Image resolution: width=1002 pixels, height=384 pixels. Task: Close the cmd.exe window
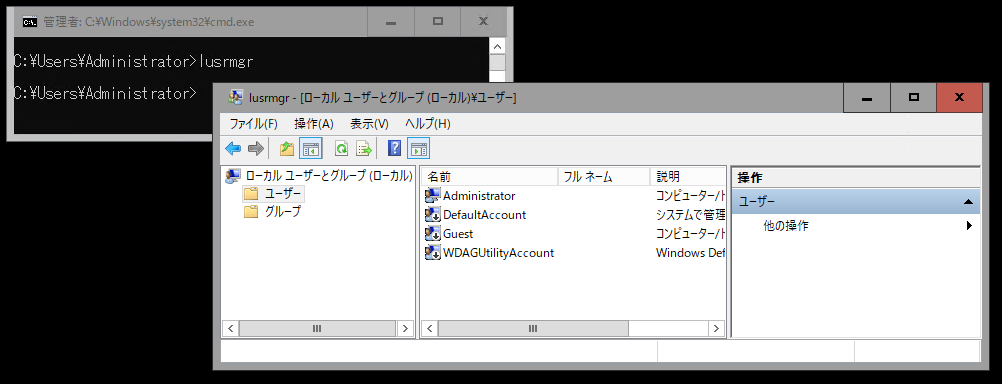(484, 22)
